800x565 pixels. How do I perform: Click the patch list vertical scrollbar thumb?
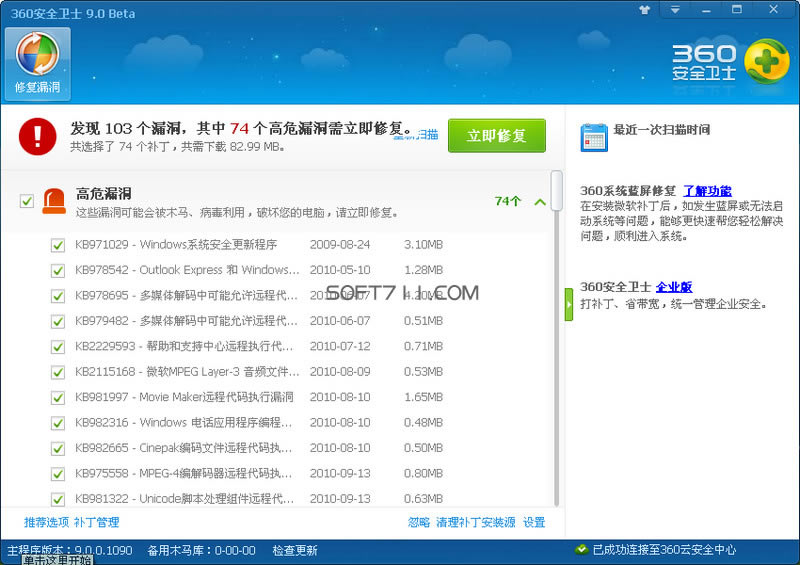(557, 191)
